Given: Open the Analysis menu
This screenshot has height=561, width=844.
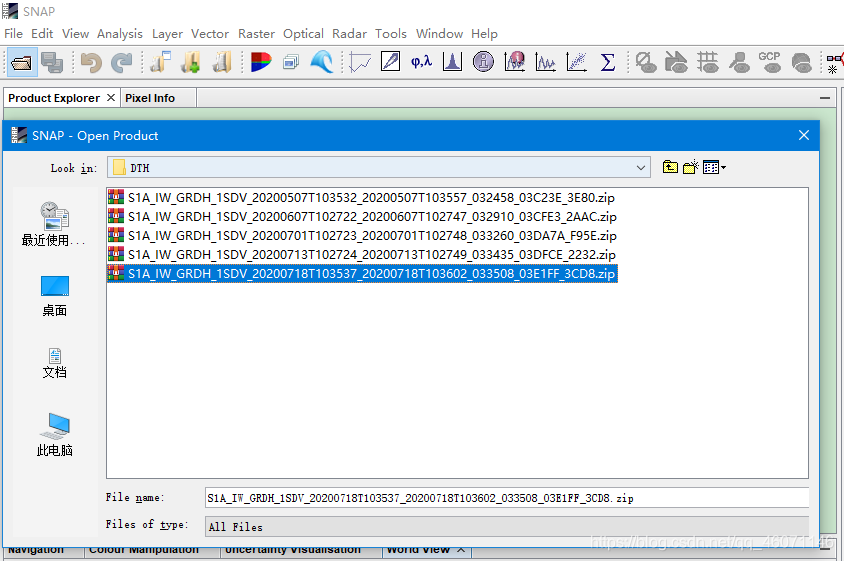Looking at the screenshot, I should tap(119, 33).
